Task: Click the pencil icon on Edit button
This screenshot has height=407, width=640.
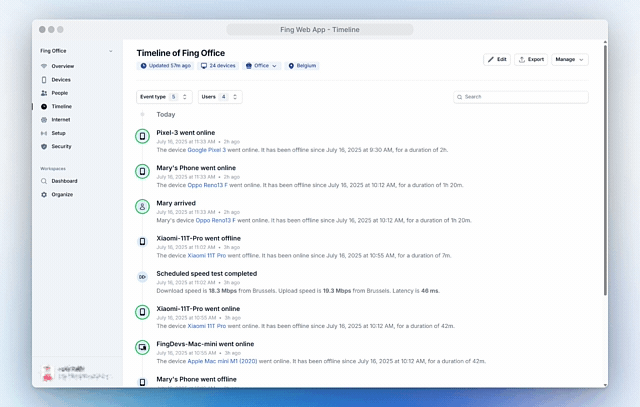Action: (491, 60)
